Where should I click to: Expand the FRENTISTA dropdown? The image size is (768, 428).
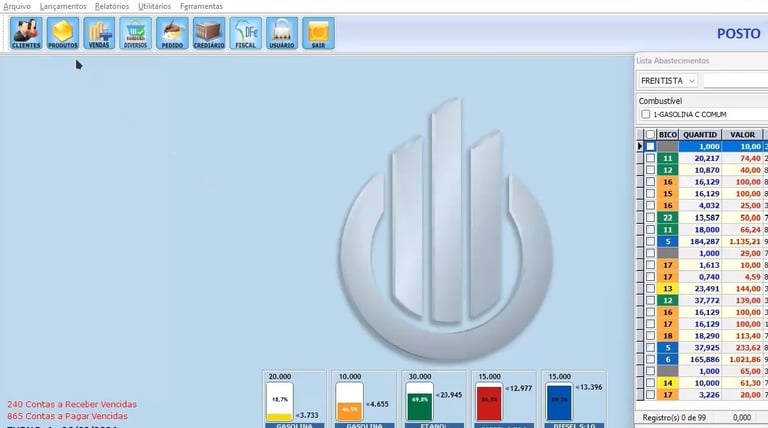(692, 81)
